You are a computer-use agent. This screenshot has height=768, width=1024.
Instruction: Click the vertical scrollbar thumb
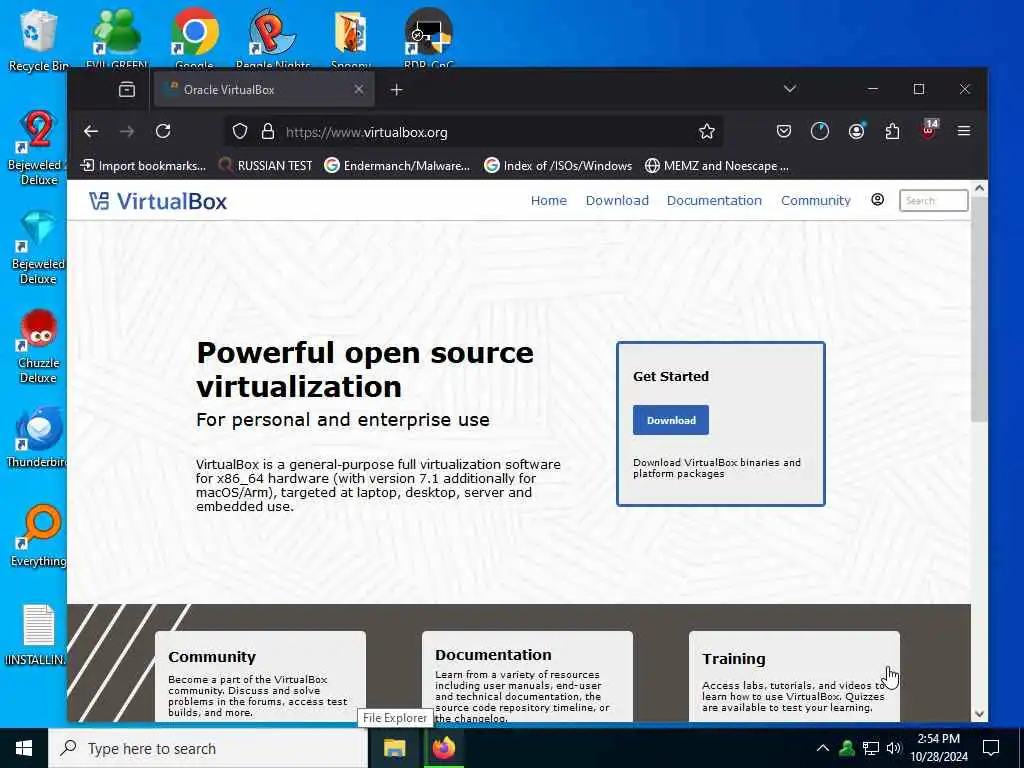[979, 308]
